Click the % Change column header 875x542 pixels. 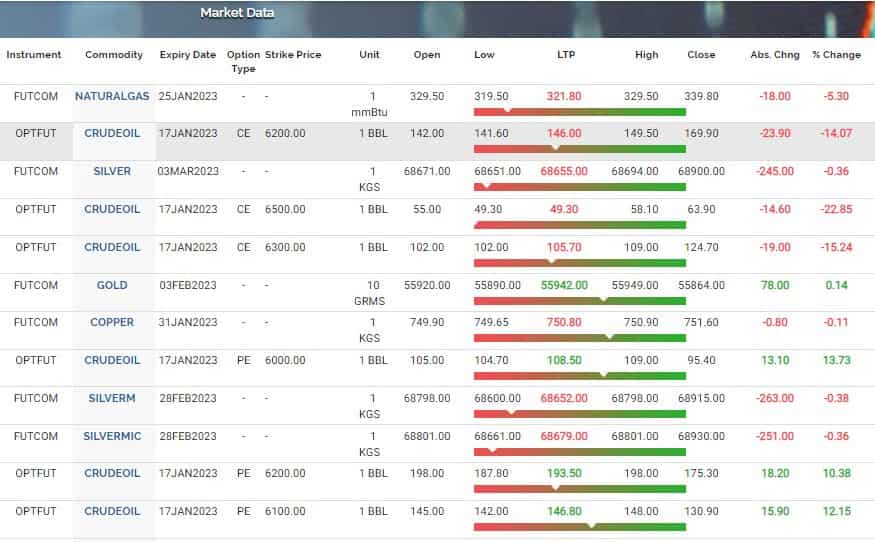pos(836,55)
